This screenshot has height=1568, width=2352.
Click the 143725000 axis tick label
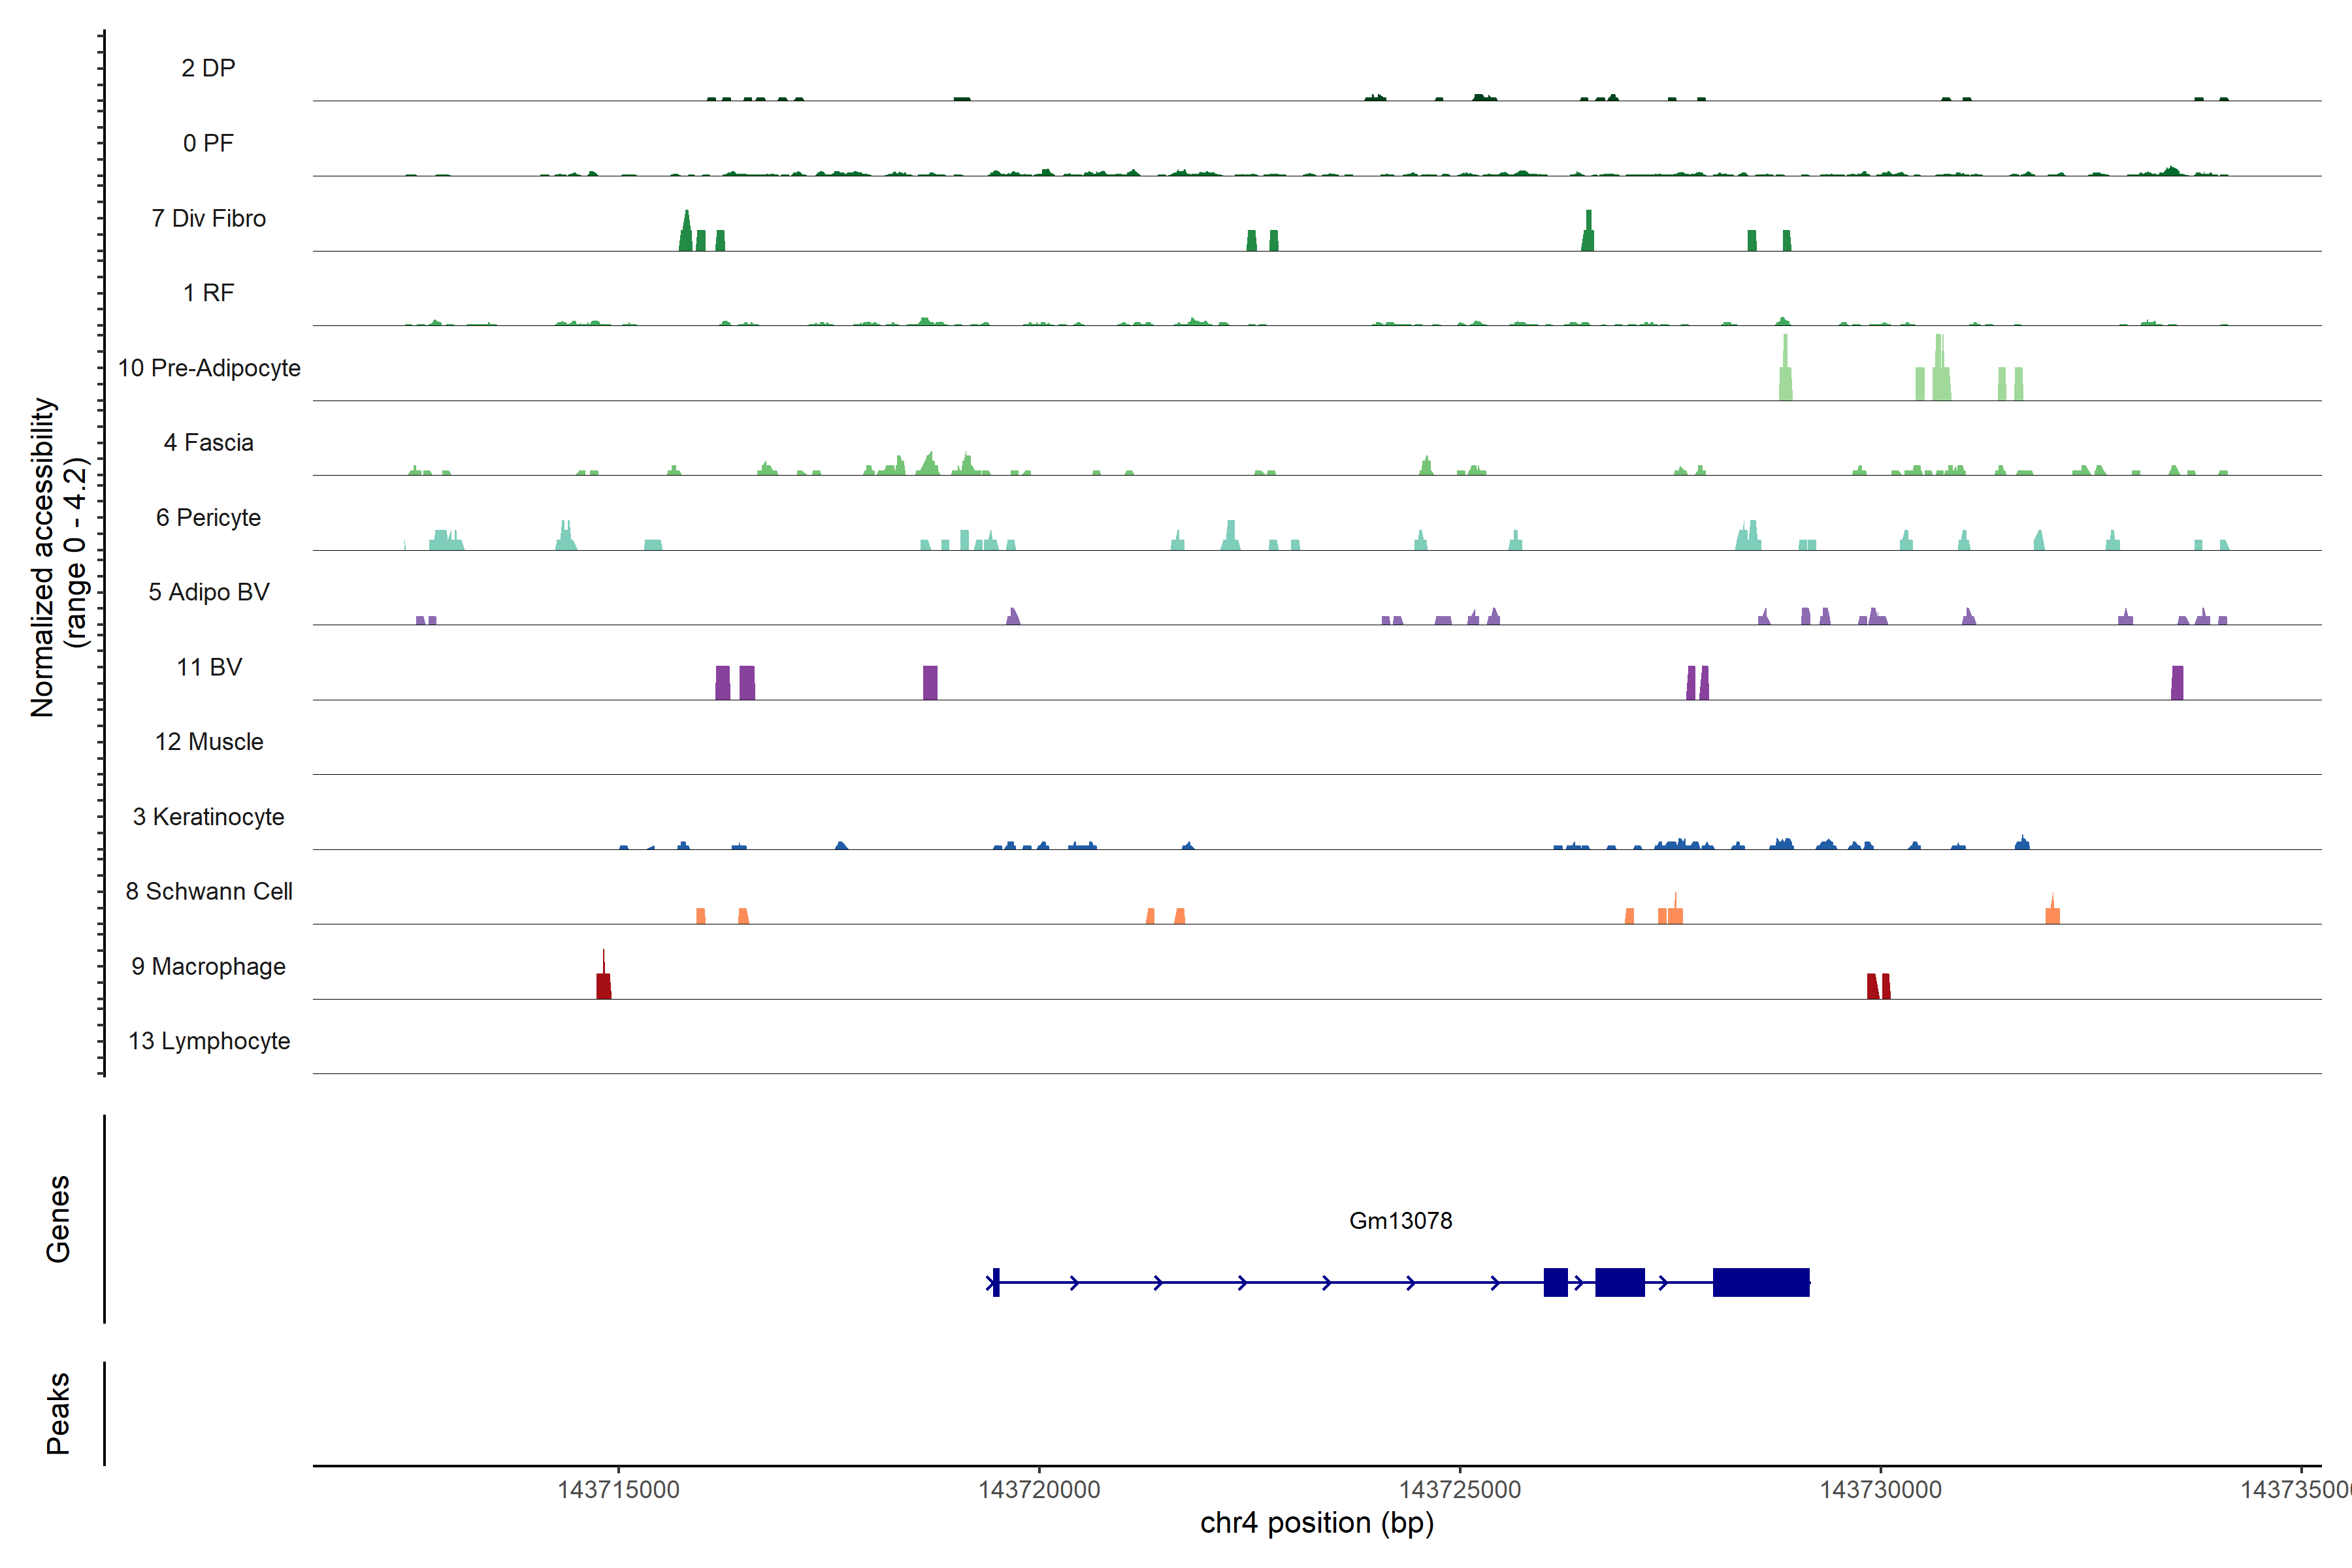click(1459, 1489)
